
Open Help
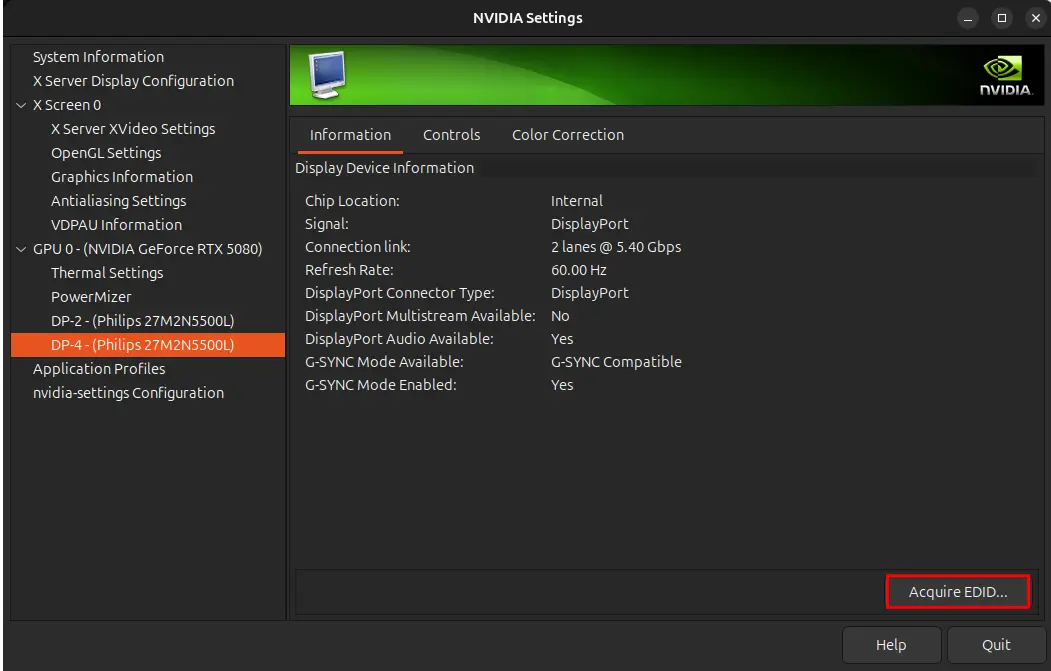891,645
